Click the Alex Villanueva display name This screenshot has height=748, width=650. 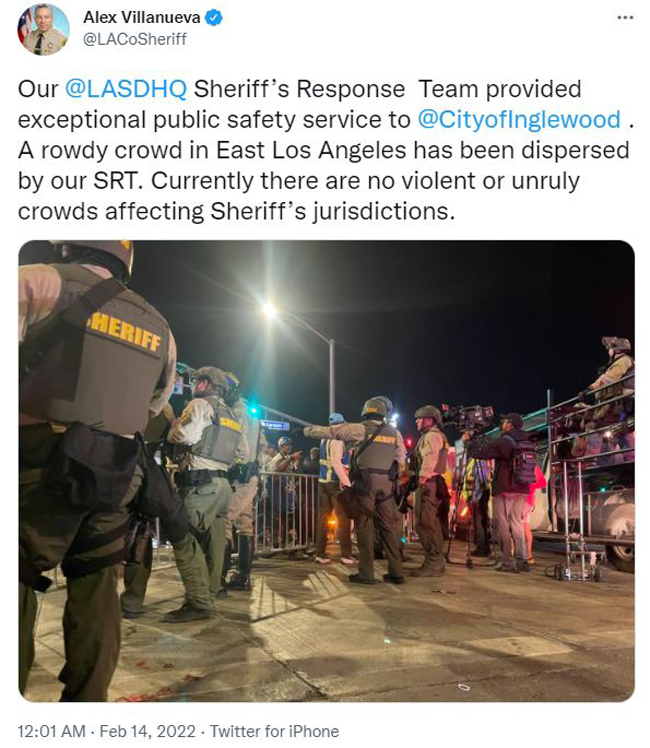pyautogui.click(x=142, y=18)
